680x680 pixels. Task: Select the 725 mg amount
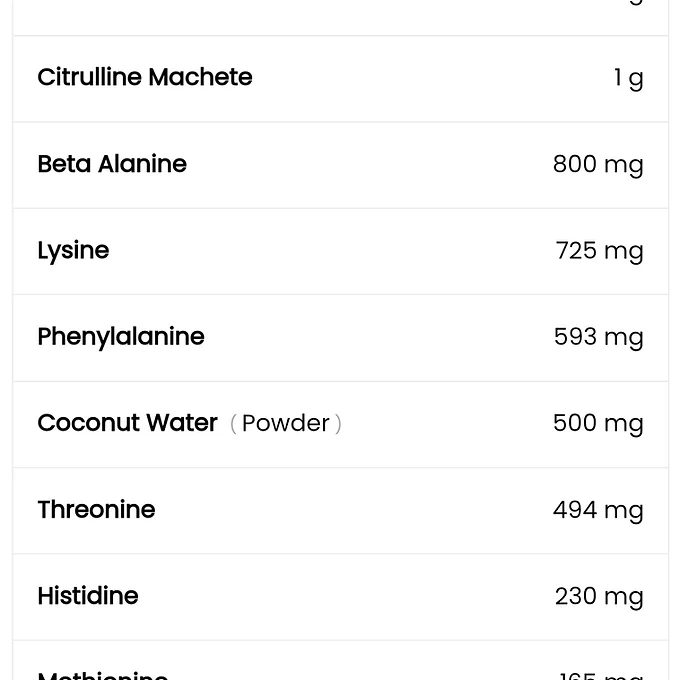click(599, 251)
